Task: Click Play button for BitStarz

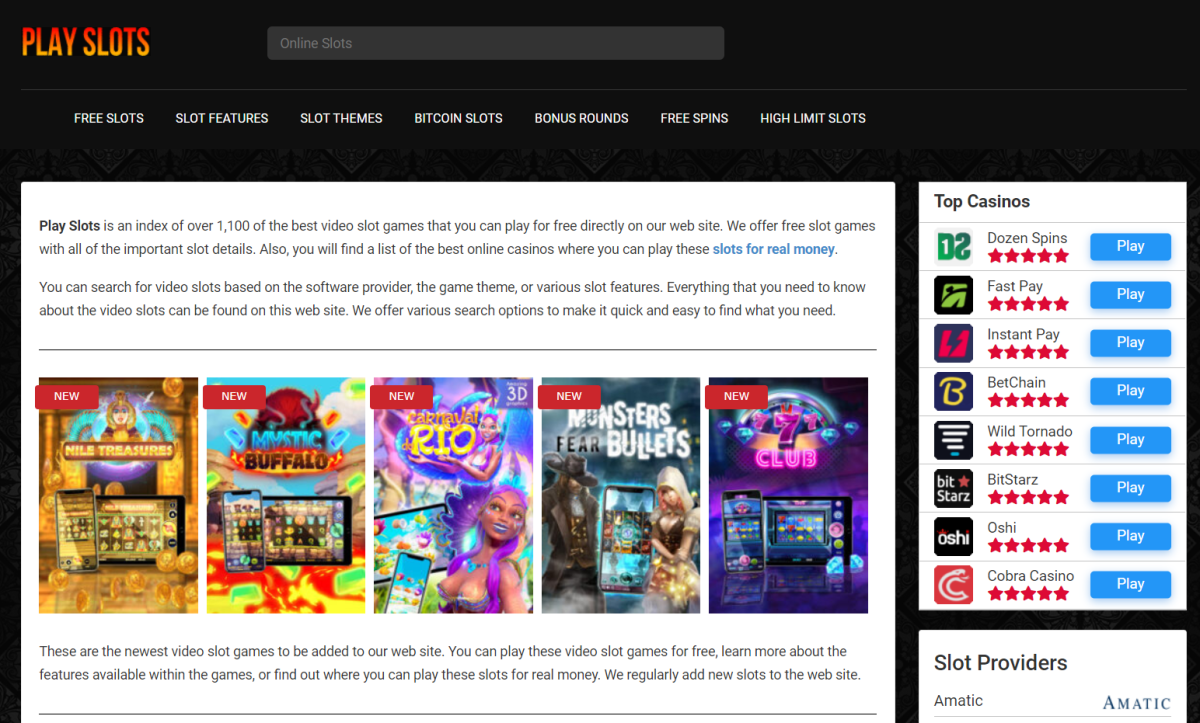Action: [x=1130, y=487]
